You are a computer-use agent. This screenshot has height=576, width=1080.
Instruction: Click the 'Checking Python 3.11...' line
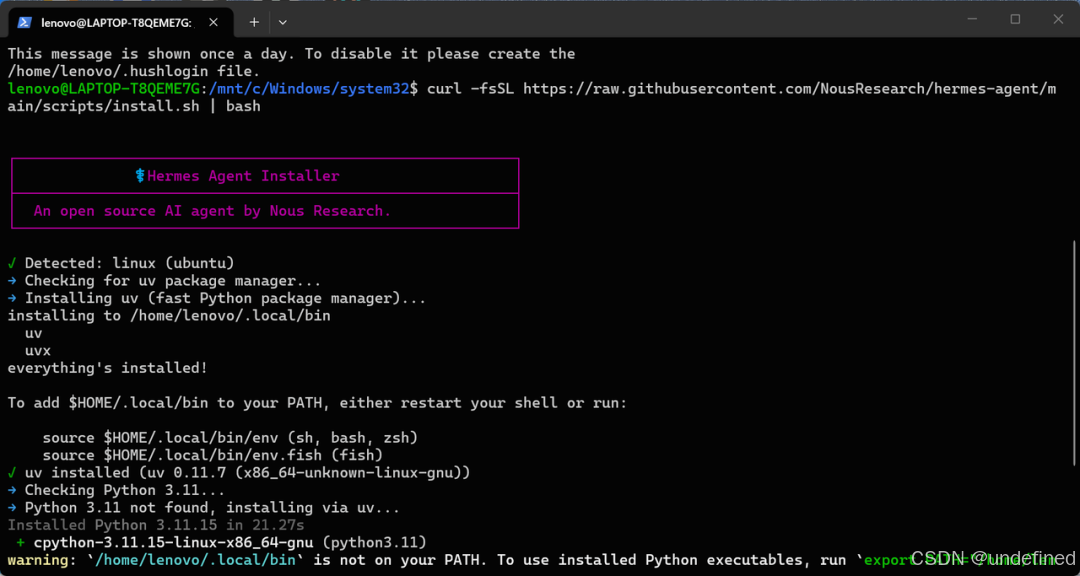116,491
